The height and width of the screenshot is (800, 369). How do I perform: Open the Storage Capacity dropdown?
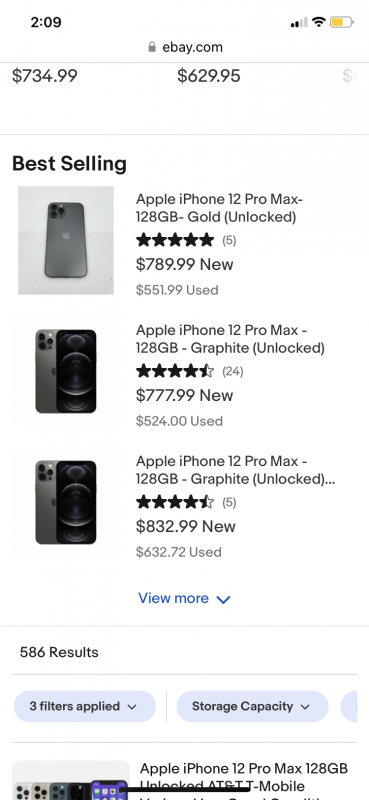[x=252, y=706]
